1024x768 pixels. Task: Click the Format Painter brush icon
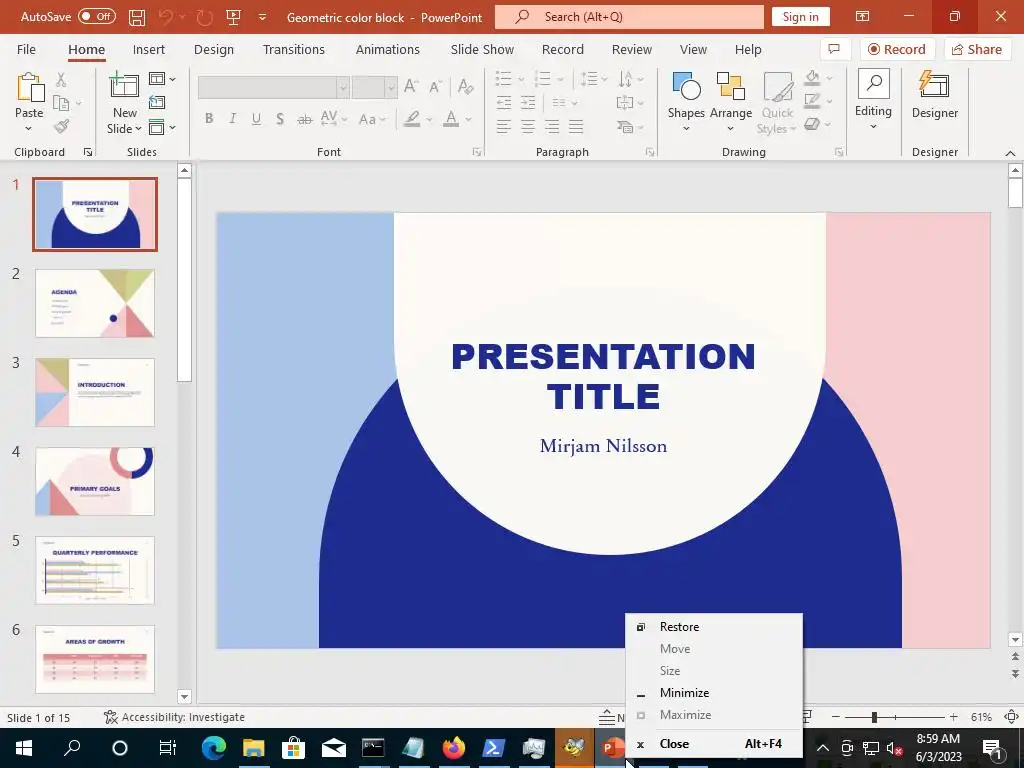click(x=61, y=126)
